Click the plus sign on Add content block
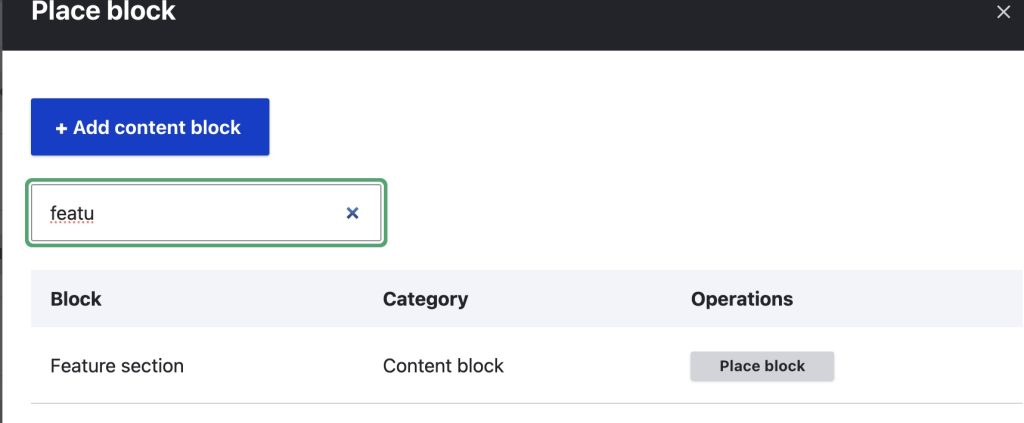The height and width of the screenshot is (423, 1024). [x=61, y=128]
